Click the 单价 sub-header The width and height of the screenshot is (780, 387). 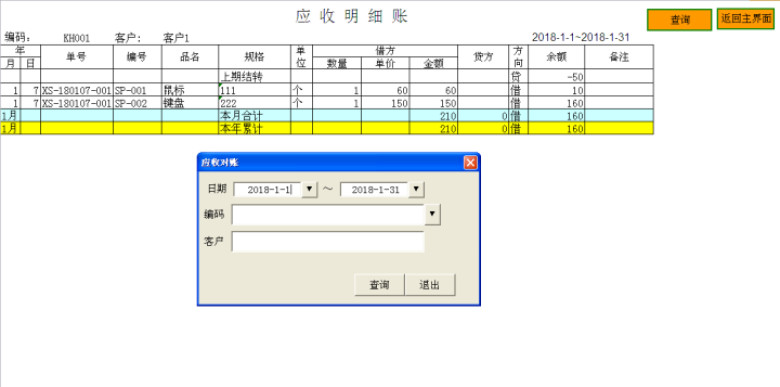pyautogui.click(x=386, y=63)
